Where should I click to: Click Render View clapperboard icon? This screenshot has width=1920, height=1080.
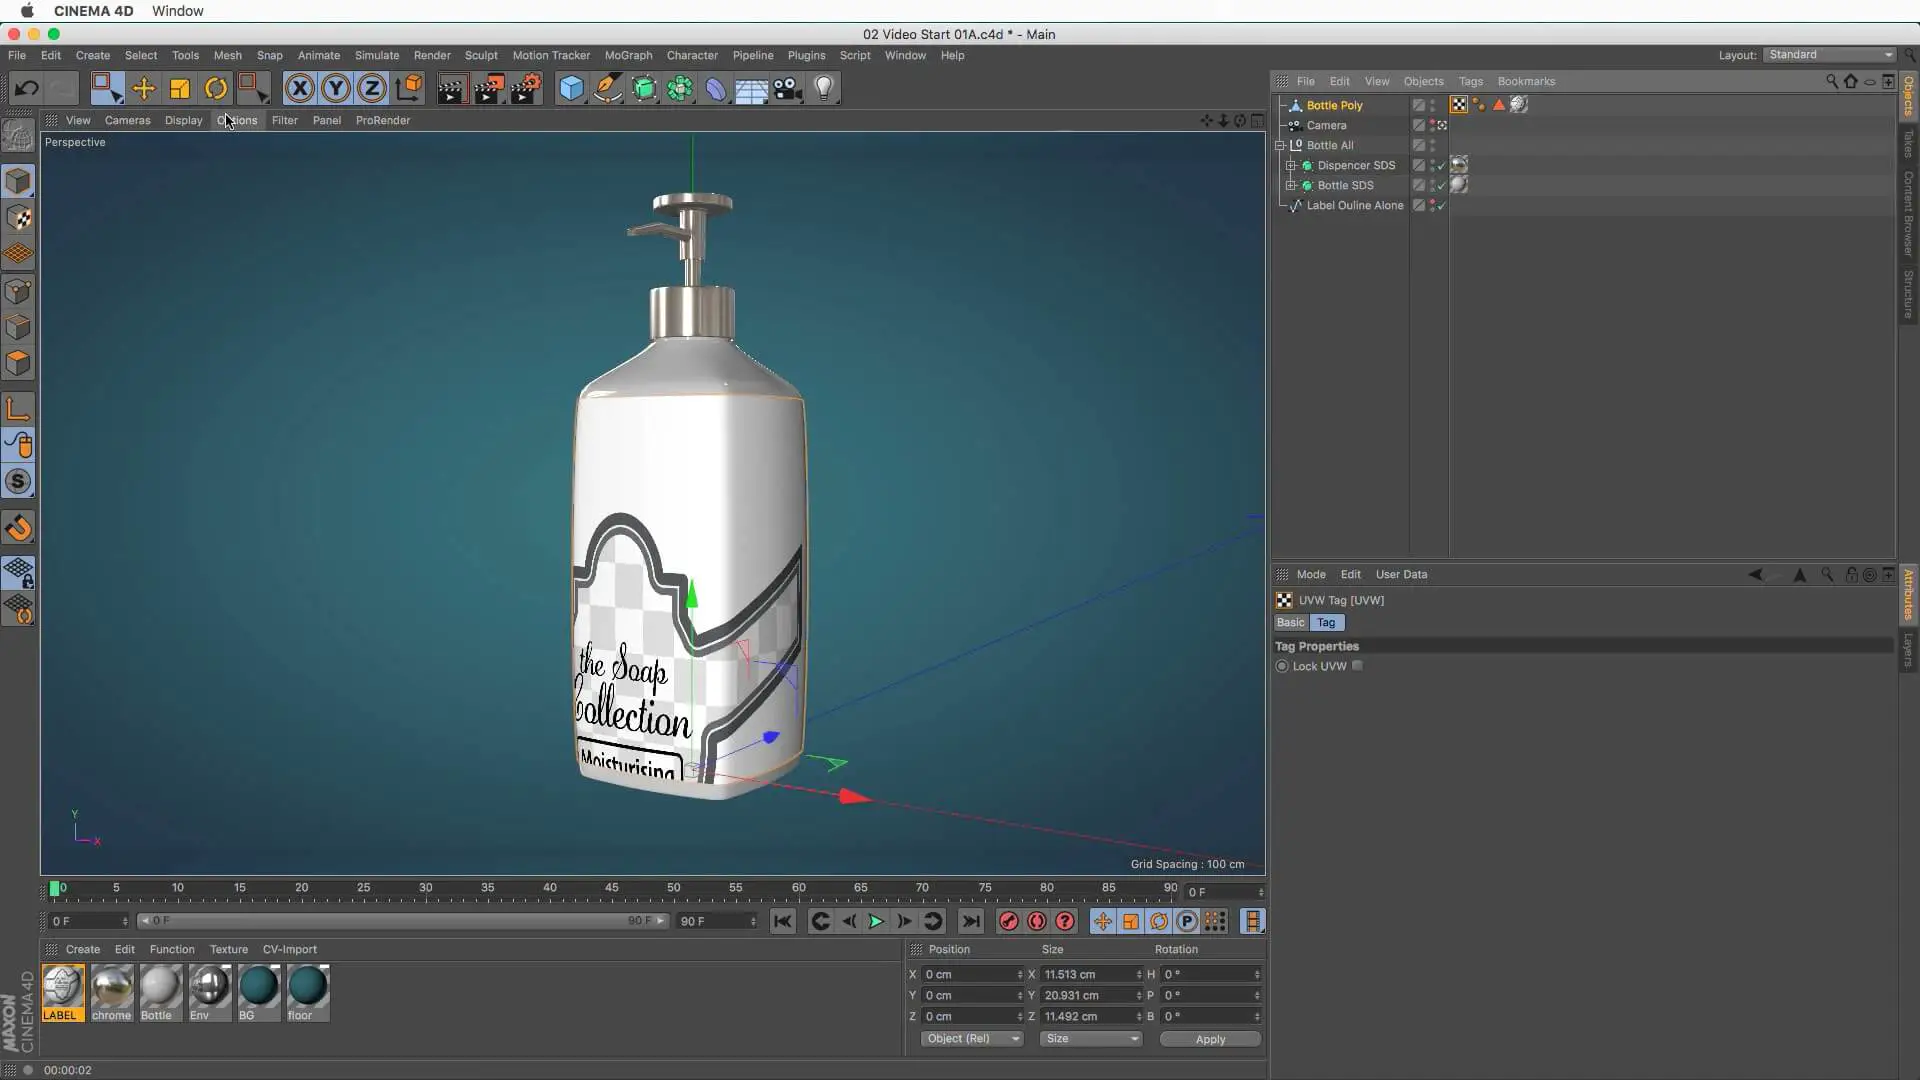tap(452, 88)
